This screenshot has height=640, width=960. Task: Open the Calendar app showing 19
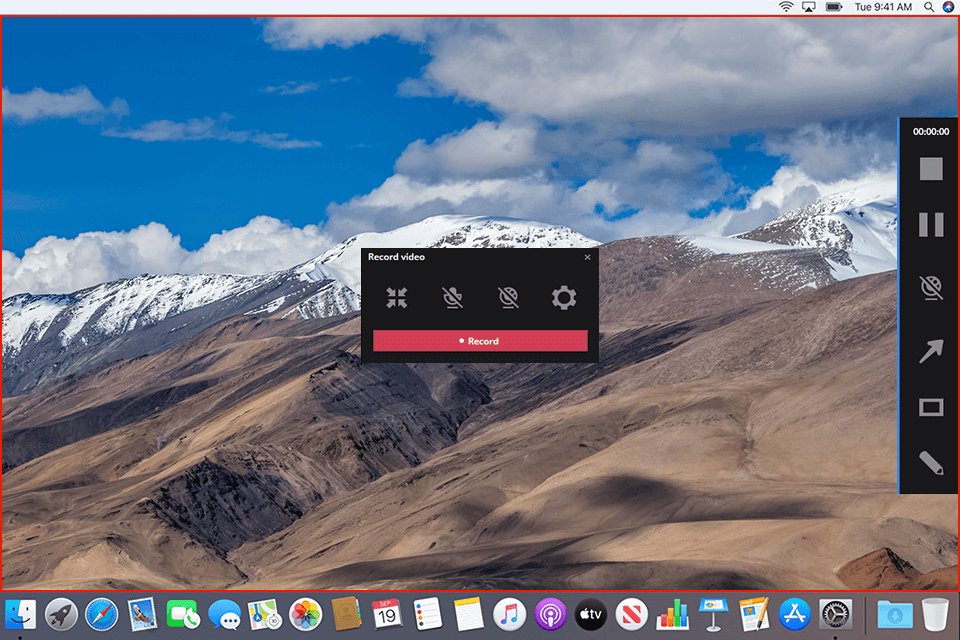pyautogui.click(x=387, y=614)
